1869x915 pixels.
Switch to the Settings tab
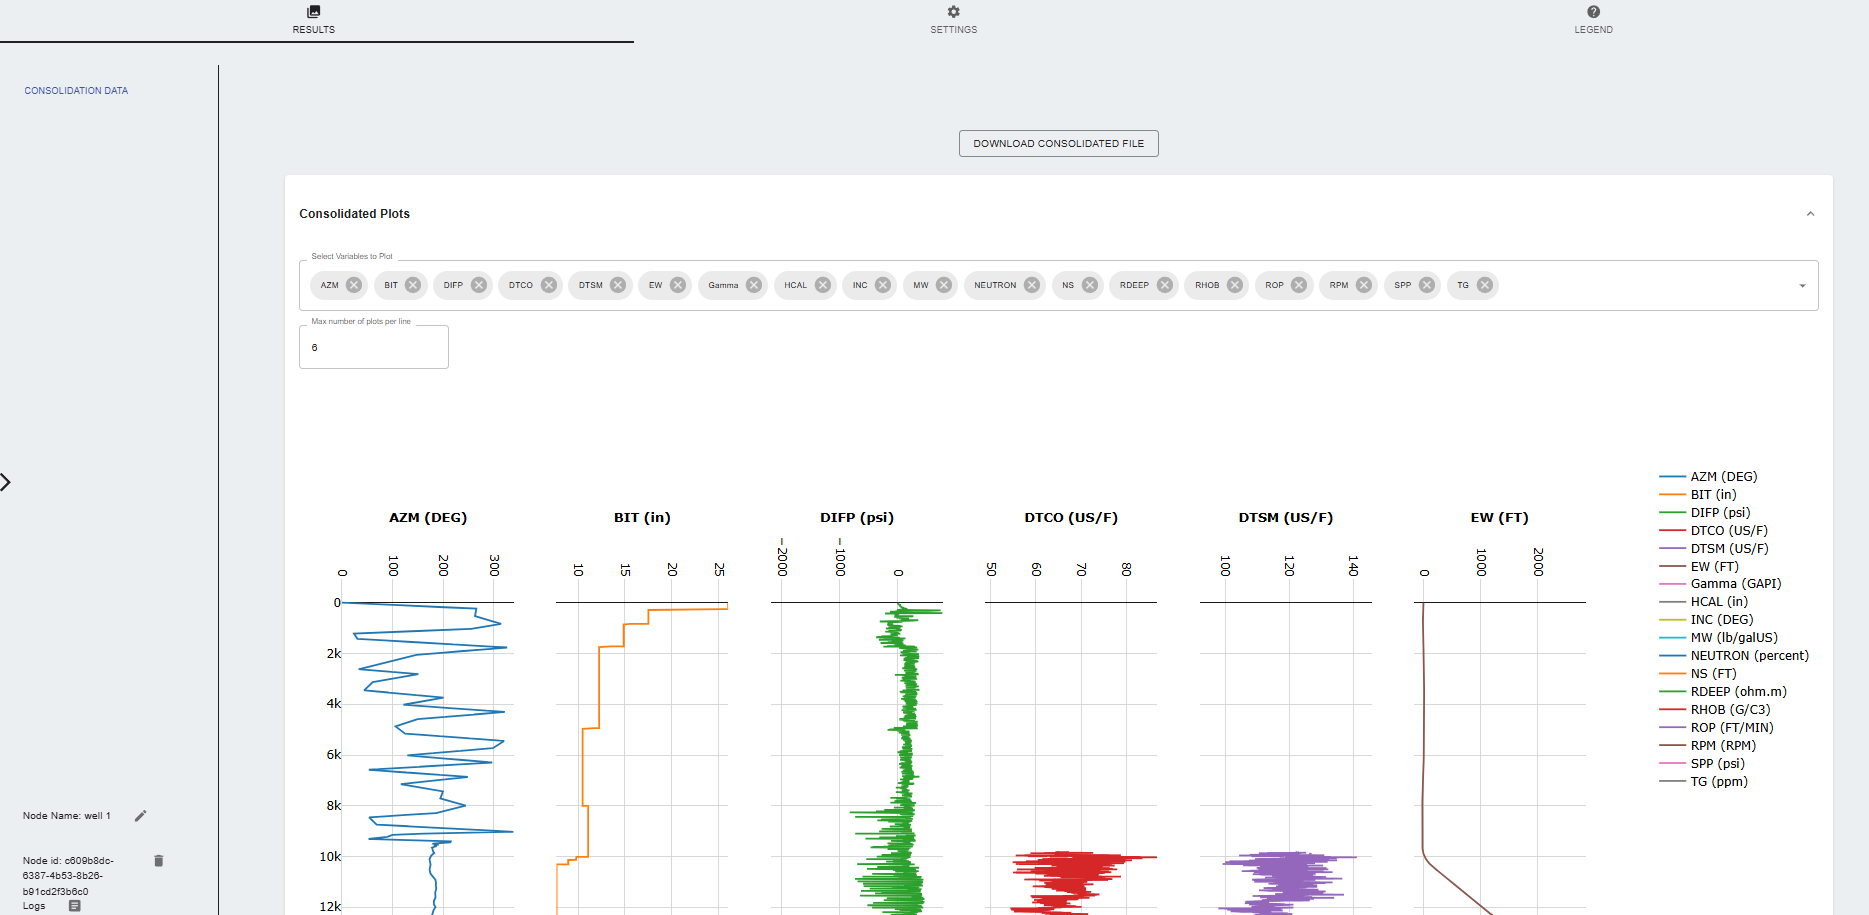(953, 19)
